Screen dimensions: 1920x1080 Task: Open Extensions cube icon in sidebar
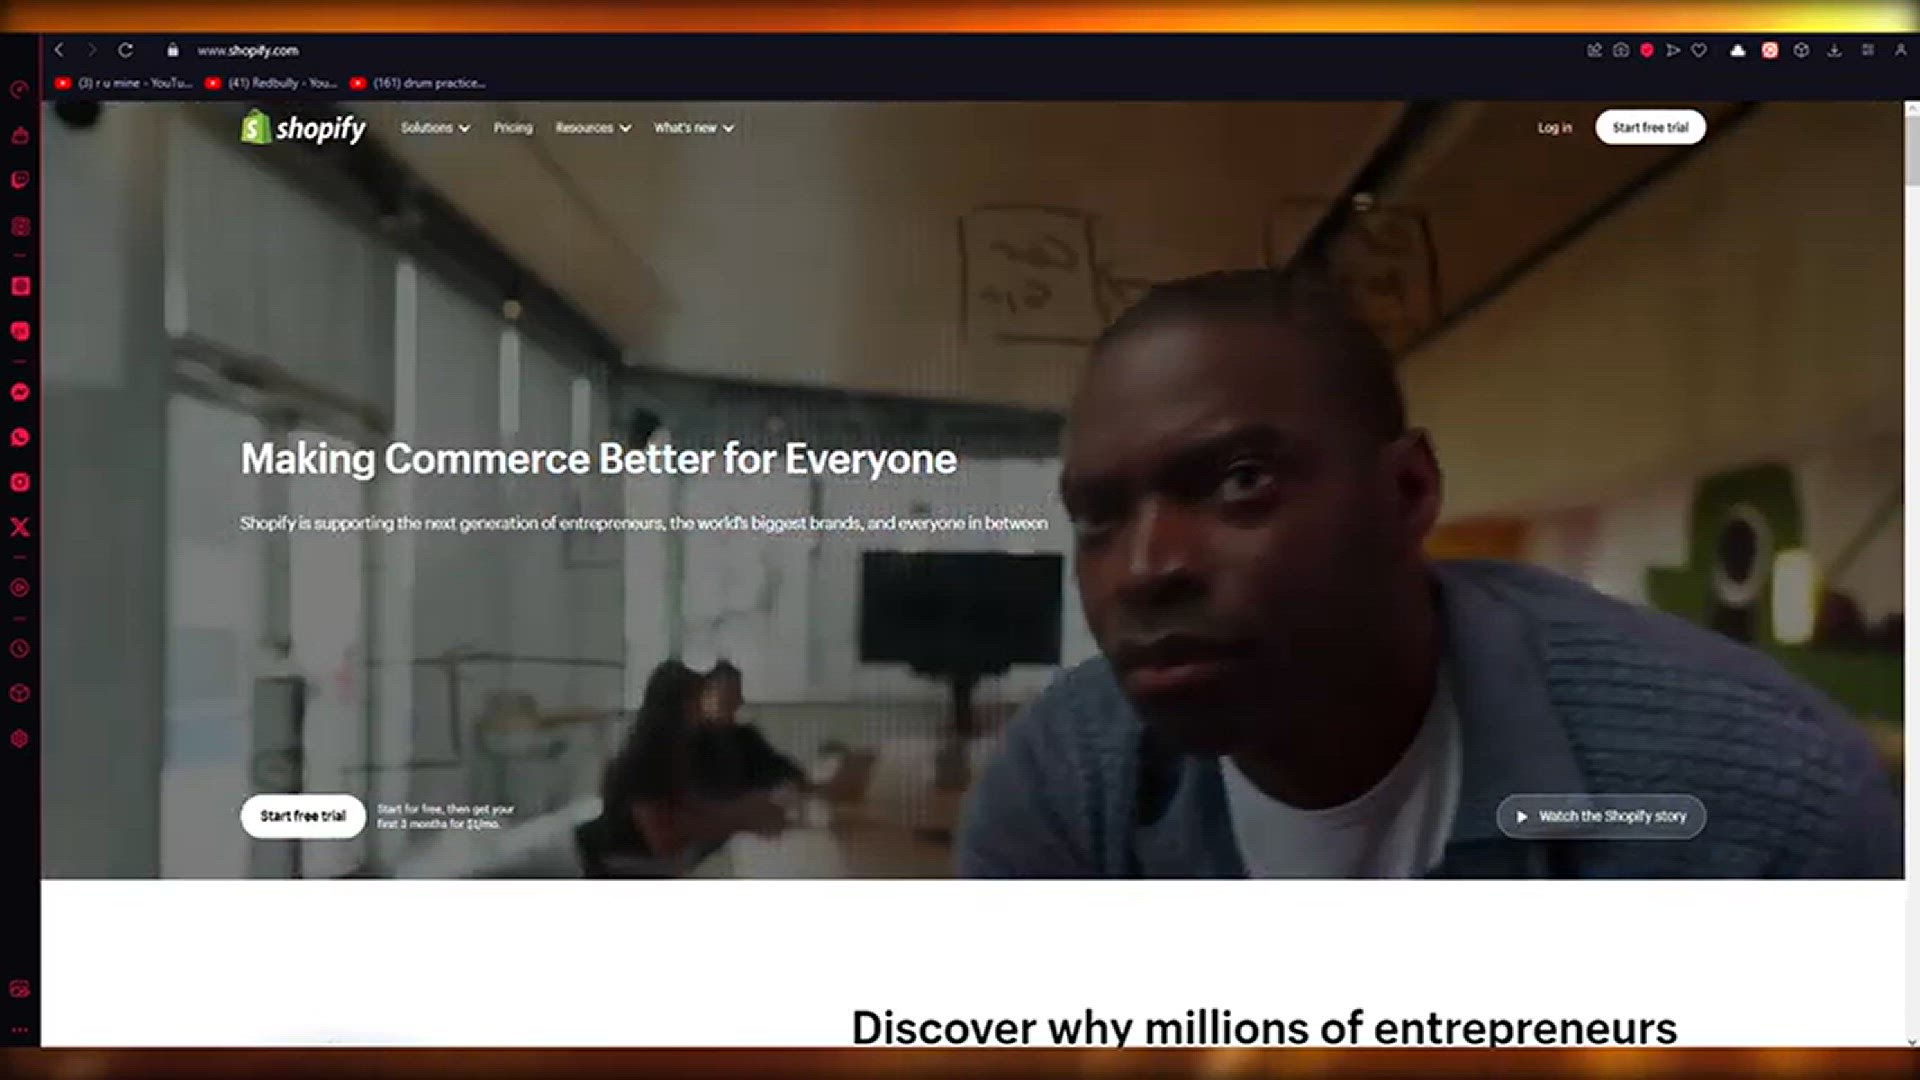(x=20, y=693)
